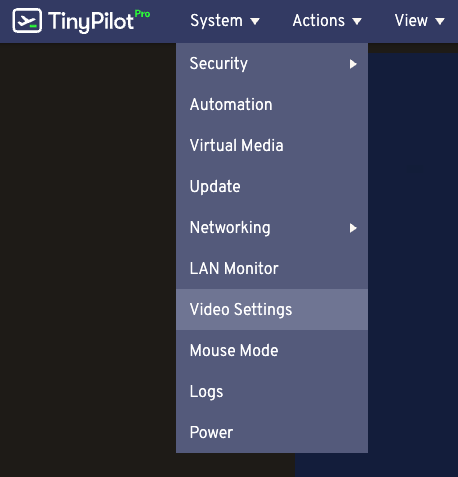The image size is (458, 477).
Task: Select the Update menu entry
Action: click(x=272, y=186)
